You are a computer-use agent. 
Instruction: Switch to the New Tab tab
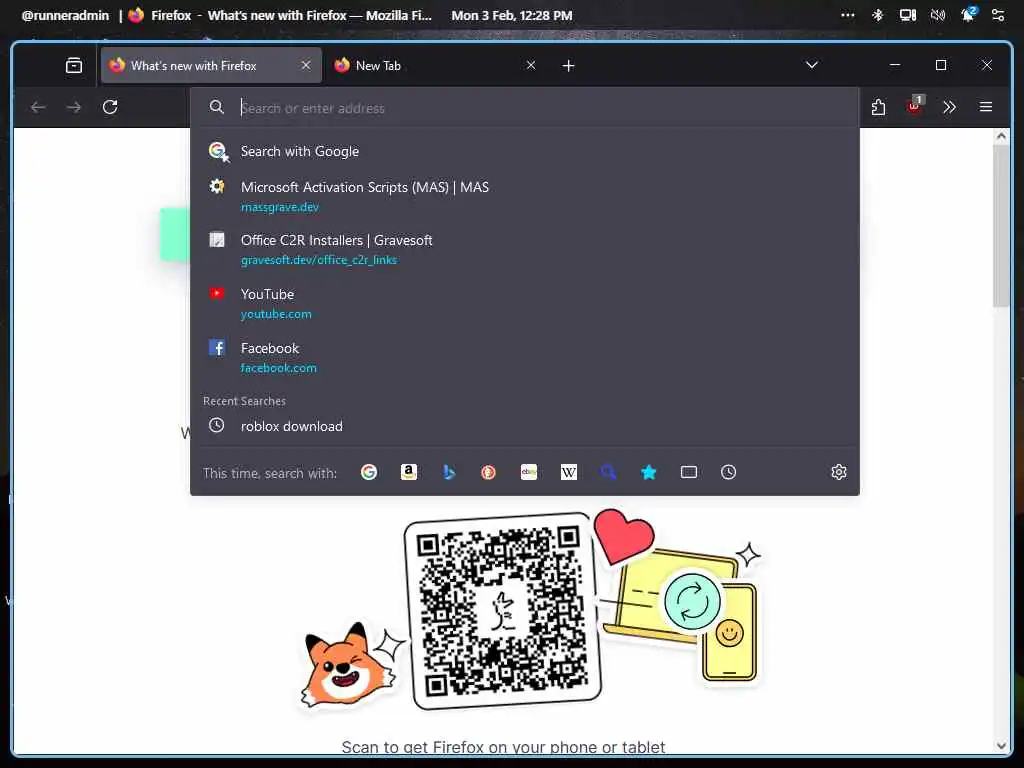(435, 65)
